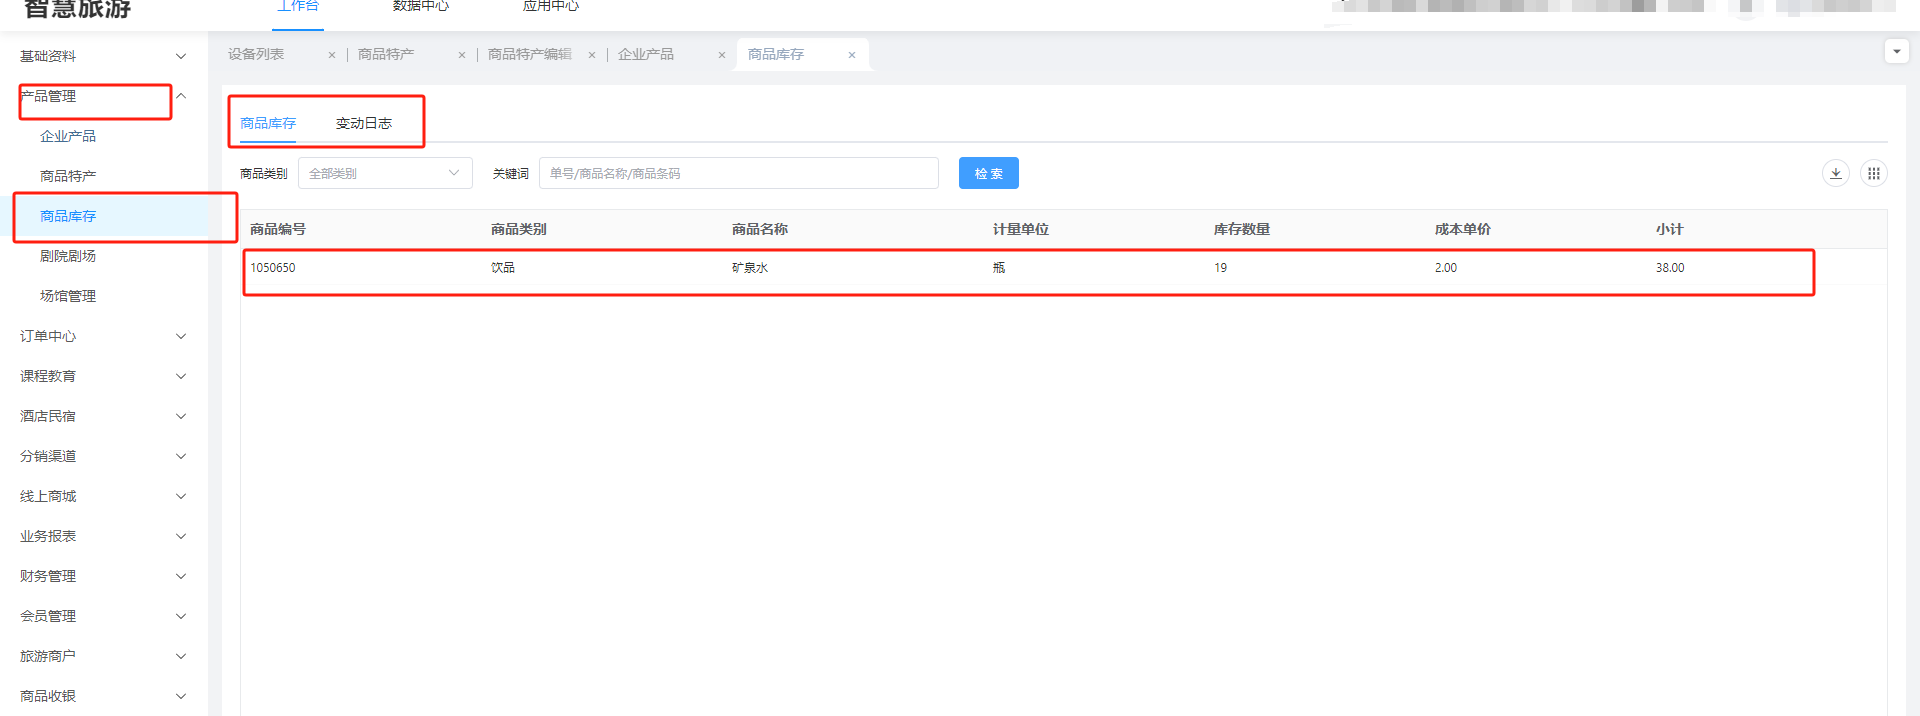The image size is (1920, 716).
Task: Expand the 基础资料 menu
Action: 100,56
